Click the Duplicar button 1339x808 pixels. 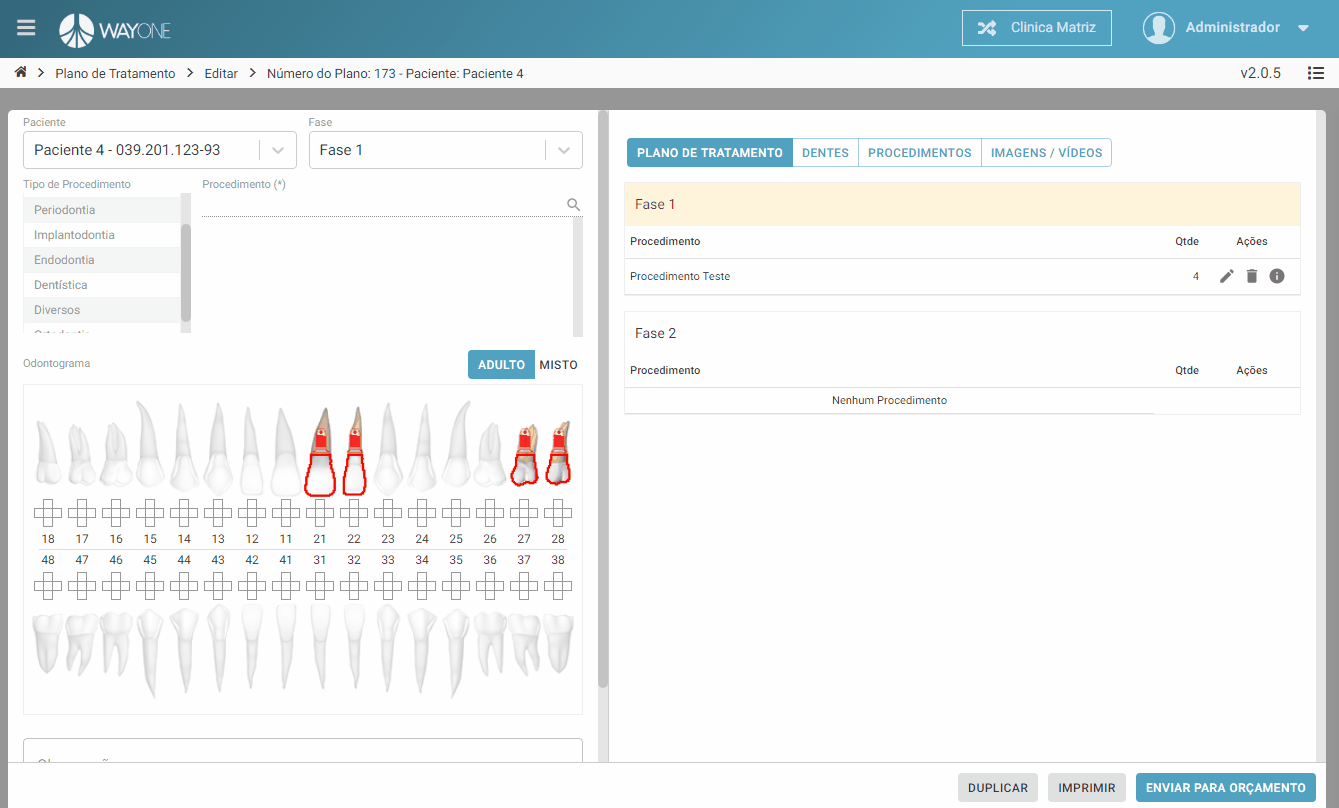coord(998,788)
